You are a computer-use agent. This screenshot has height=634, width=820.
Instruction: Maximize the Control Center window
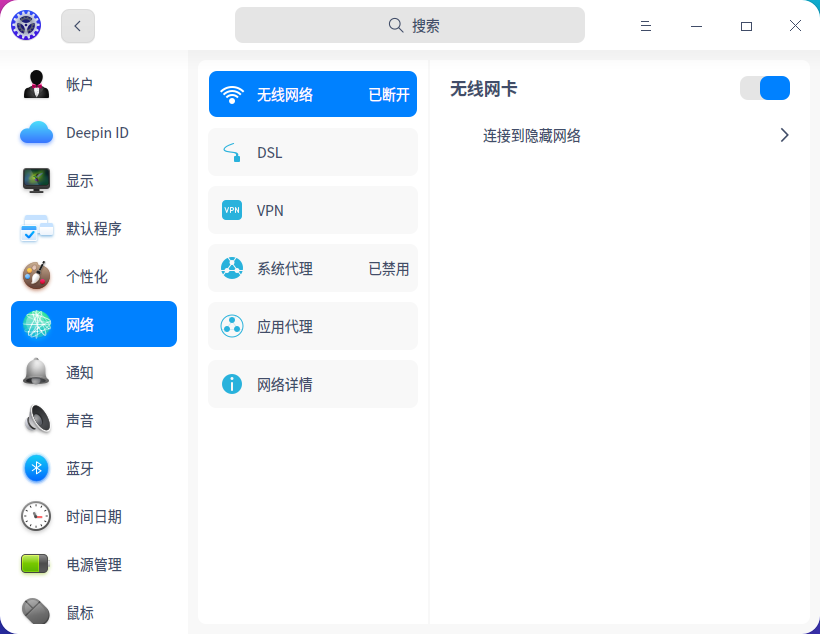coord(746,26)
